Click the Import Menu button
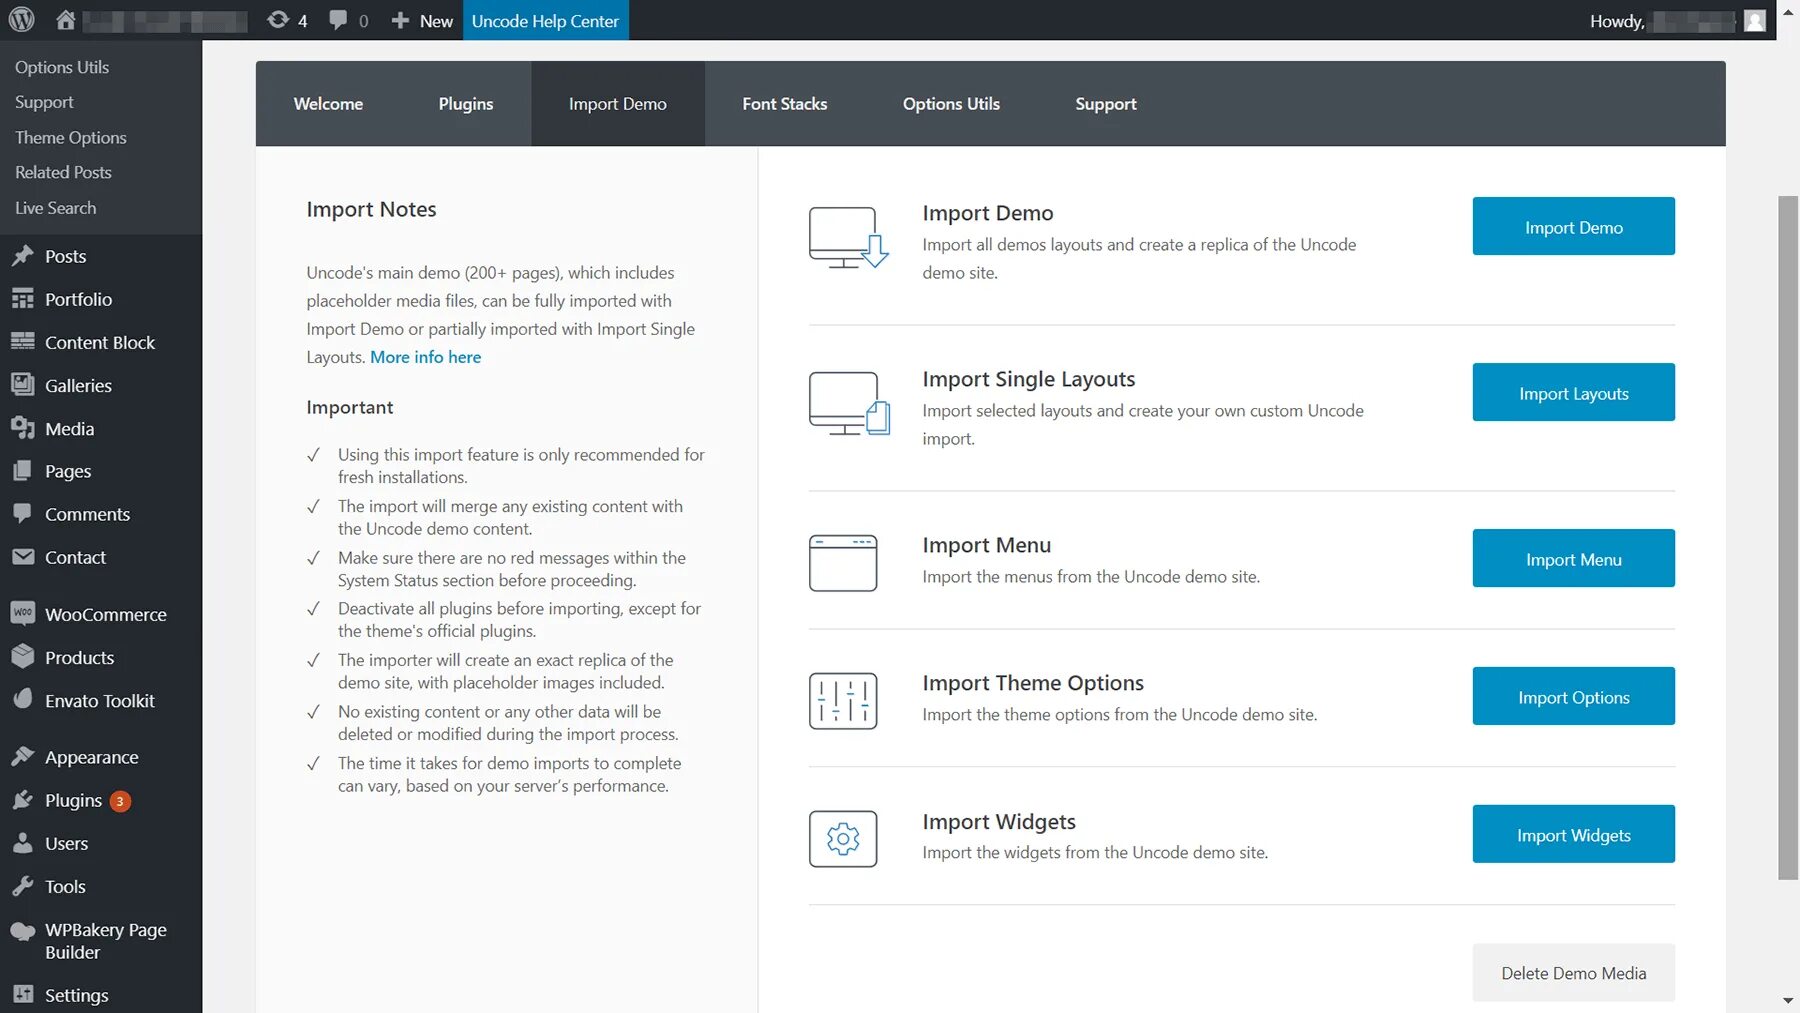Screen dimensions: 1800x1013 1573,559
